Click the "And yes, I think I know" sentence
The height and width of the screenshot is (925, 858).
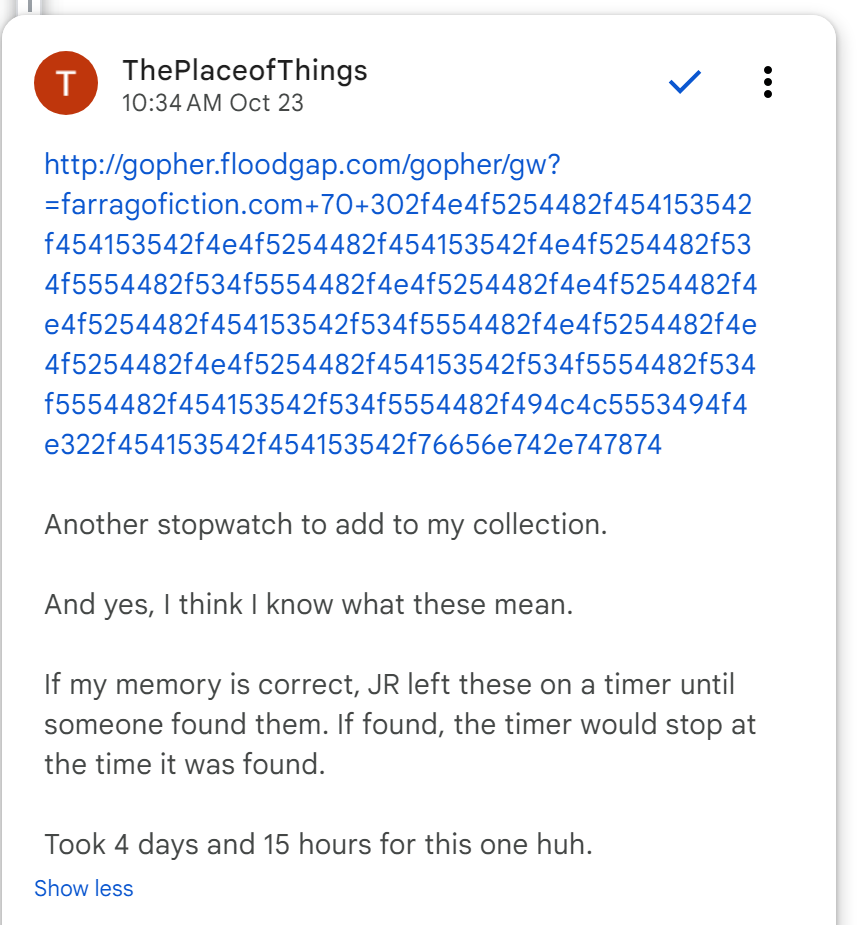[x=308, y=605]
